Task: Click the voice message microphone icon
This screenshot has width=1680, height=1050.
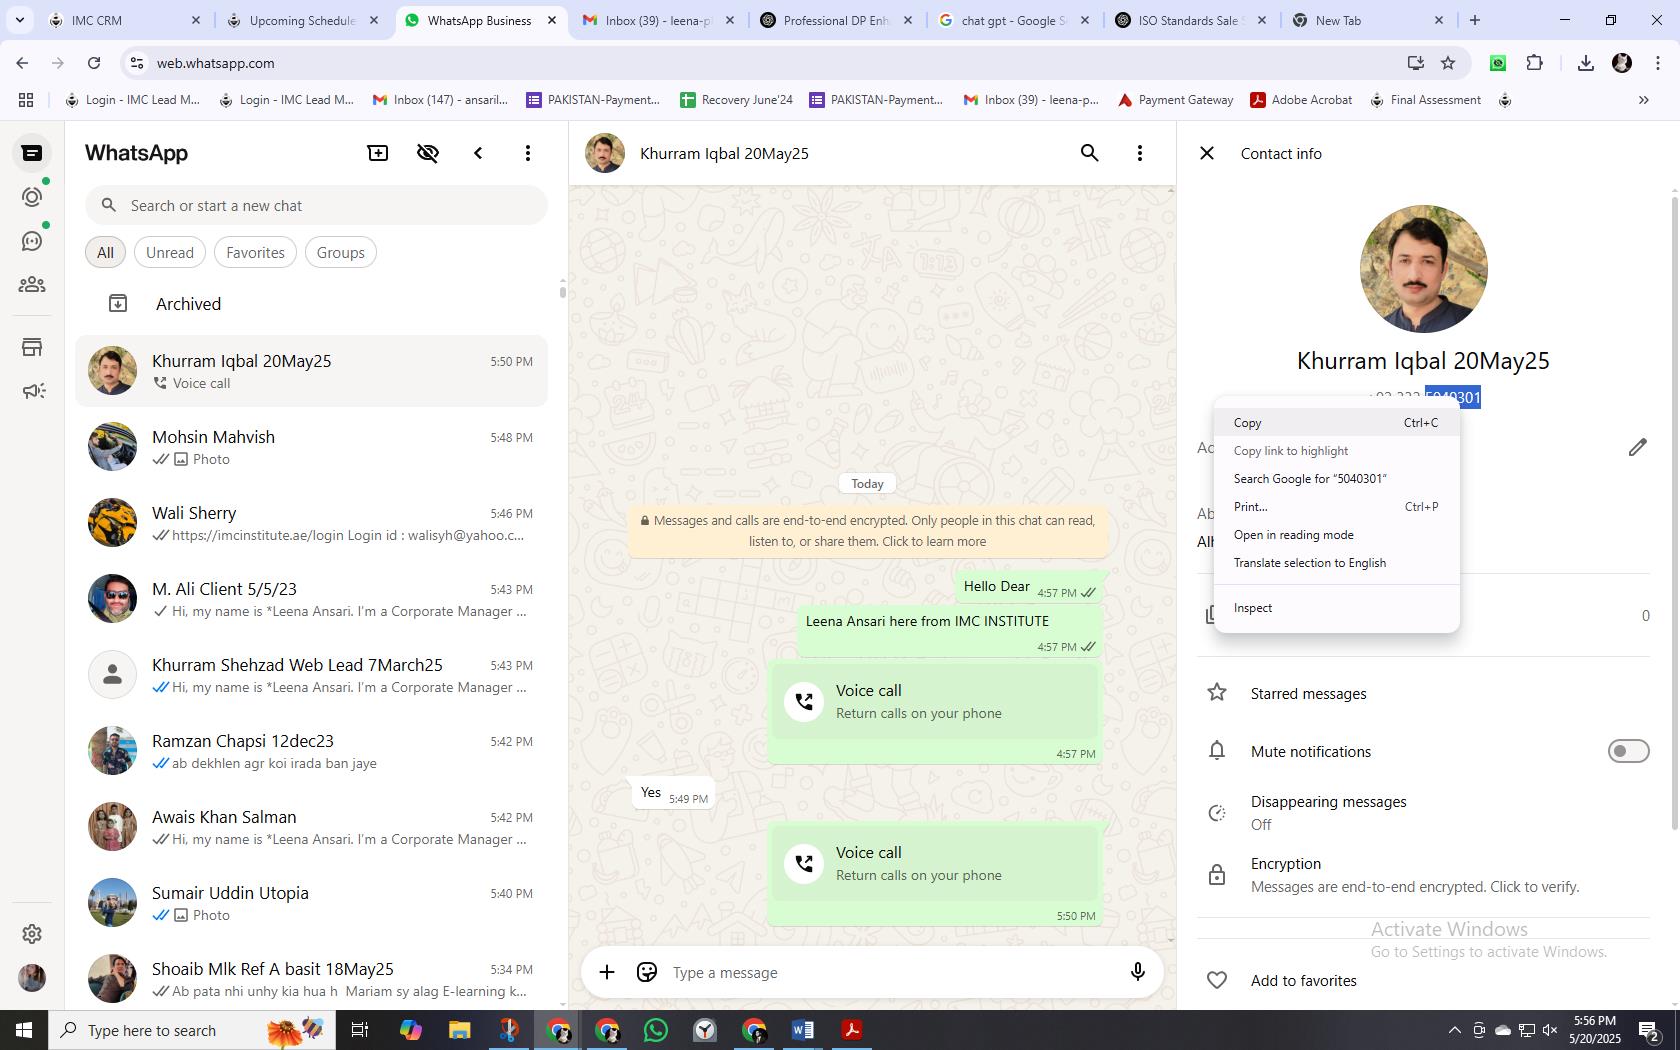Action: click(x=1137, y=972)
